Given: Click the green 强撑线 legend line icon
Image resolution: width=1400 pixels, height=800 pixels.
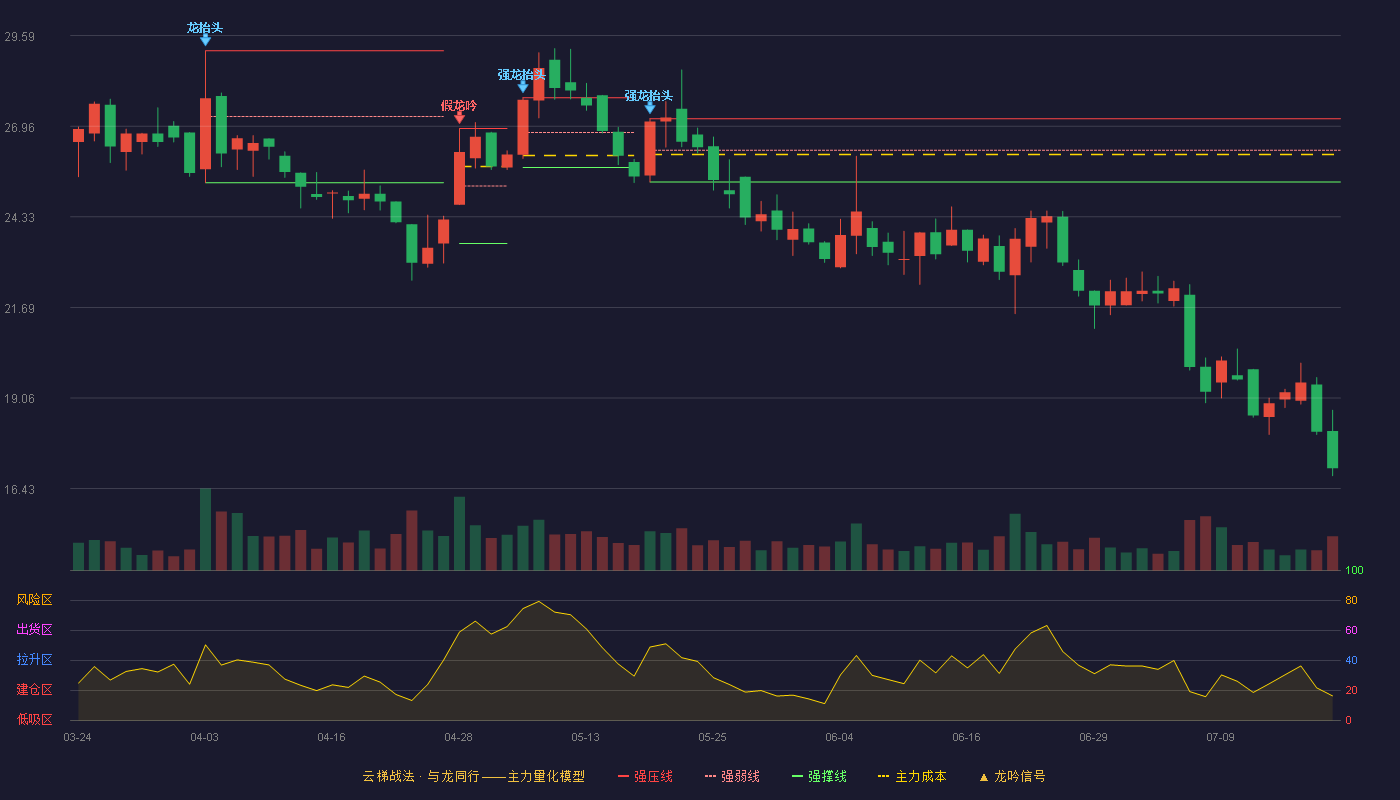Looking at the screenshot, I should point(797,777).
